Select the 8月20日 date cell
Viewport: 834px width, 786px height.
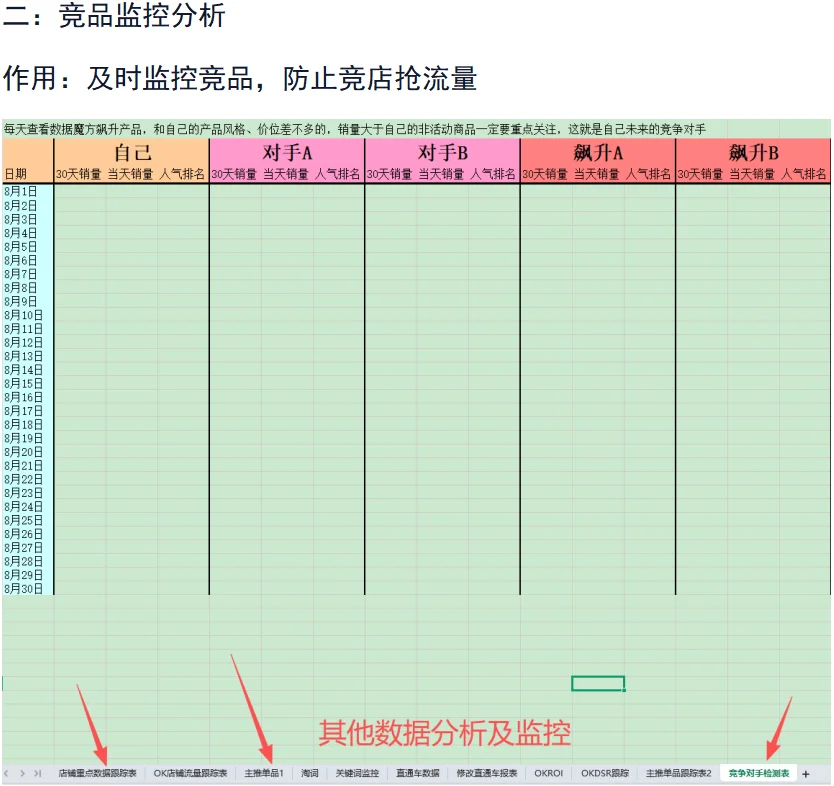click(x=28, y=452)
